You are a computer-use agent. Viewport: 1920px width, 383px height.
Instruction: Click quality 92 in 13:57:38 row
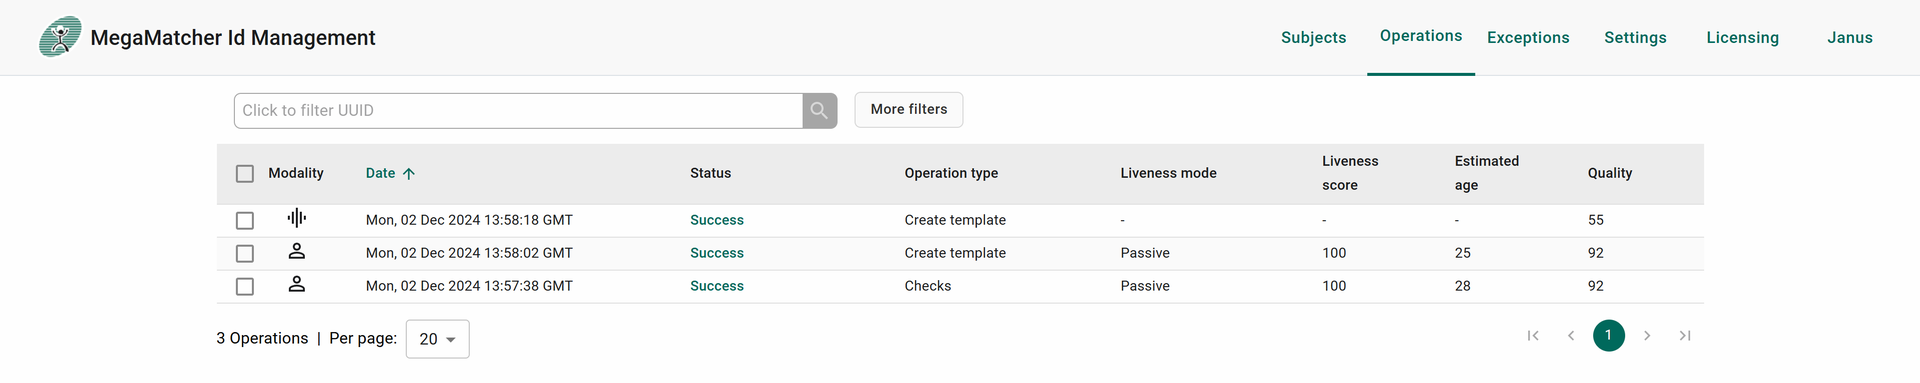(1596, 286)
